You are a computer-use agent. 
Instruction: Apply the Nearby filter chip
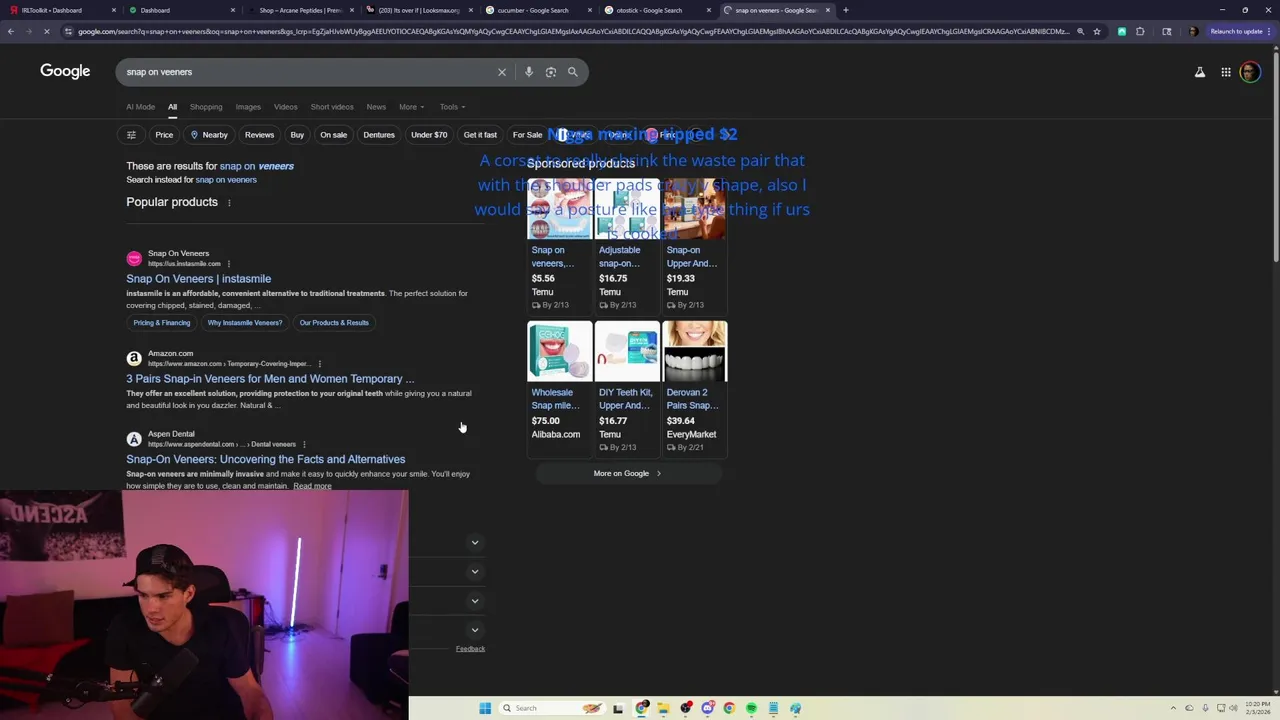pyautogui.click(x=209, y=135)
